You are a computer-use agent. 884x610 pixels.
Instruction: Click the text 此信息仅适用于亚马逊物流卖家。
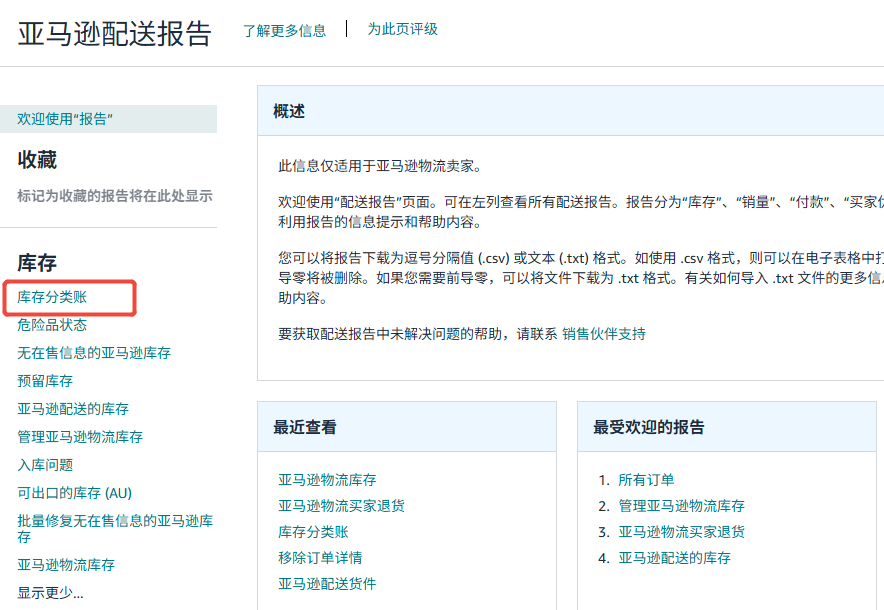pos(380,166)
